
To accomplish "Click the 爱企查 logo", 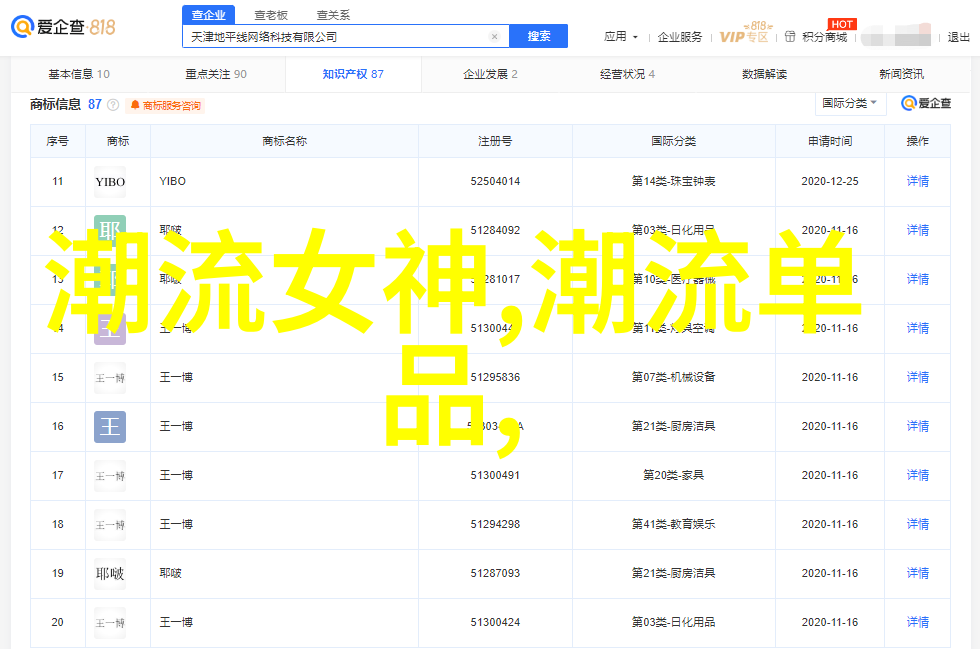I will (x=63, y=27).
